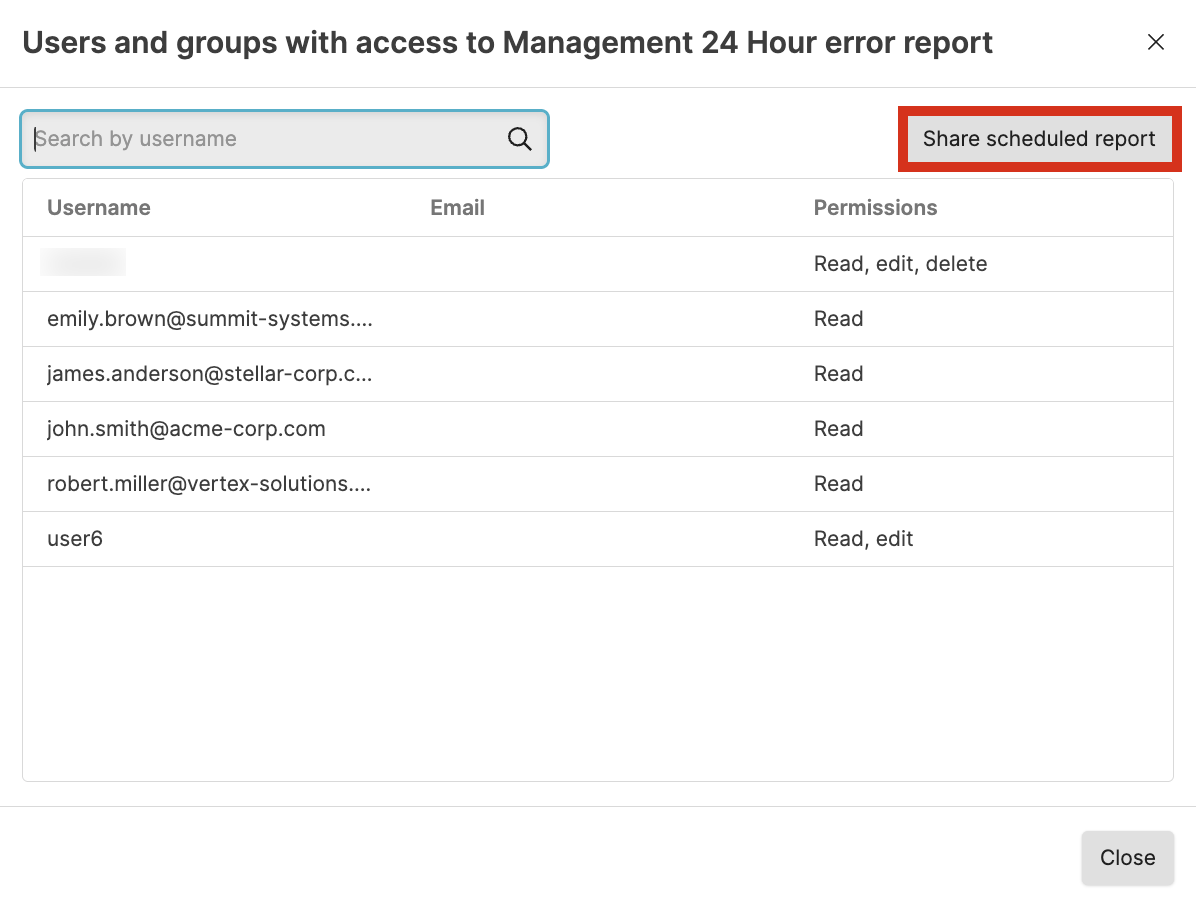
Task: Click the Username column header
Action: point(99,208)
